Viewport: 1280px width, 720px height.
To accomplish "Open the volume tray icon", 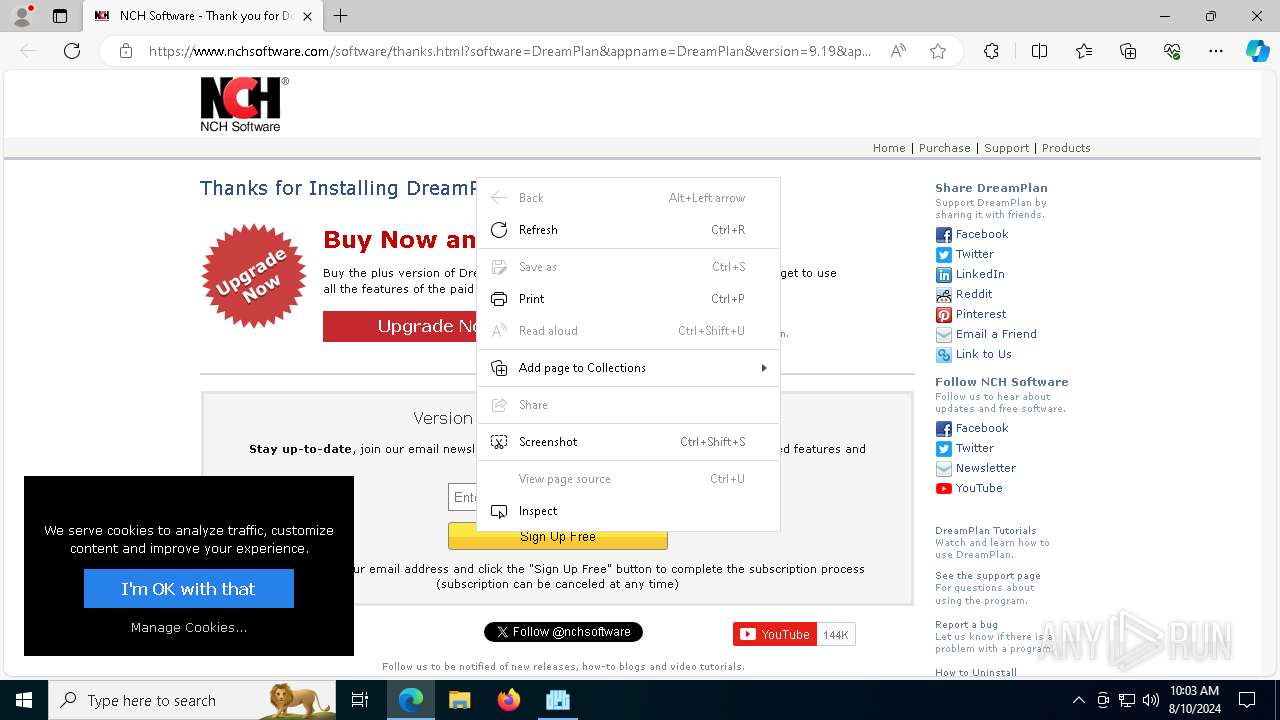I will click(x=1150, y=700).
